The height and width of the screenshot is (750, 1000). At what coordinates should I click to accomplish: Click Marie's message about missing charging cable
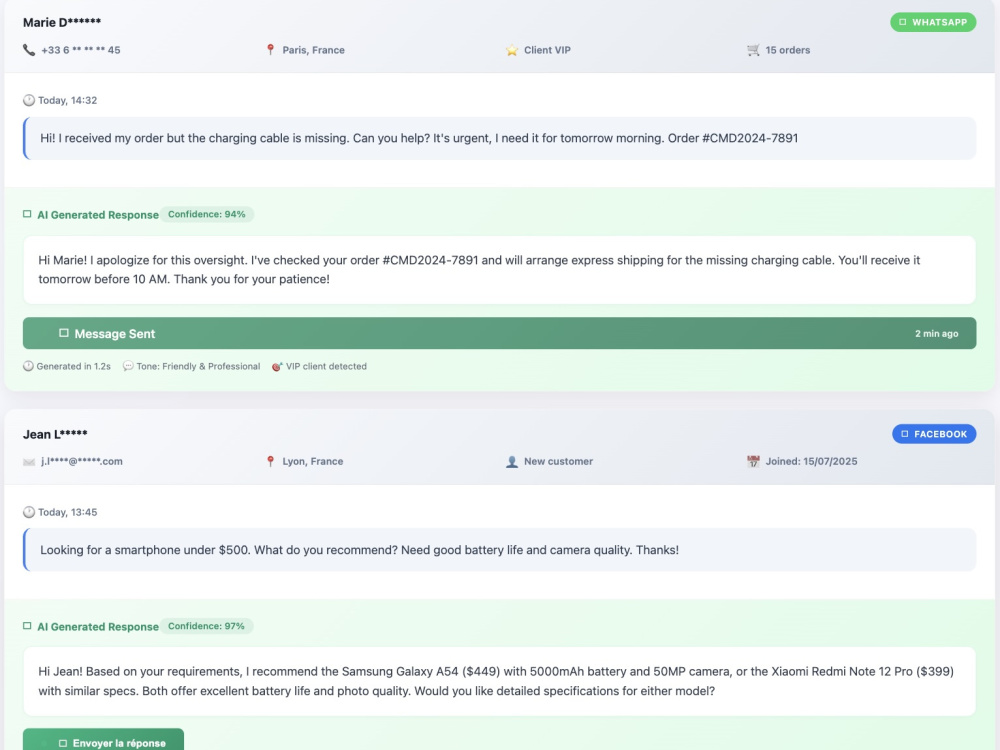pos(499,138)
